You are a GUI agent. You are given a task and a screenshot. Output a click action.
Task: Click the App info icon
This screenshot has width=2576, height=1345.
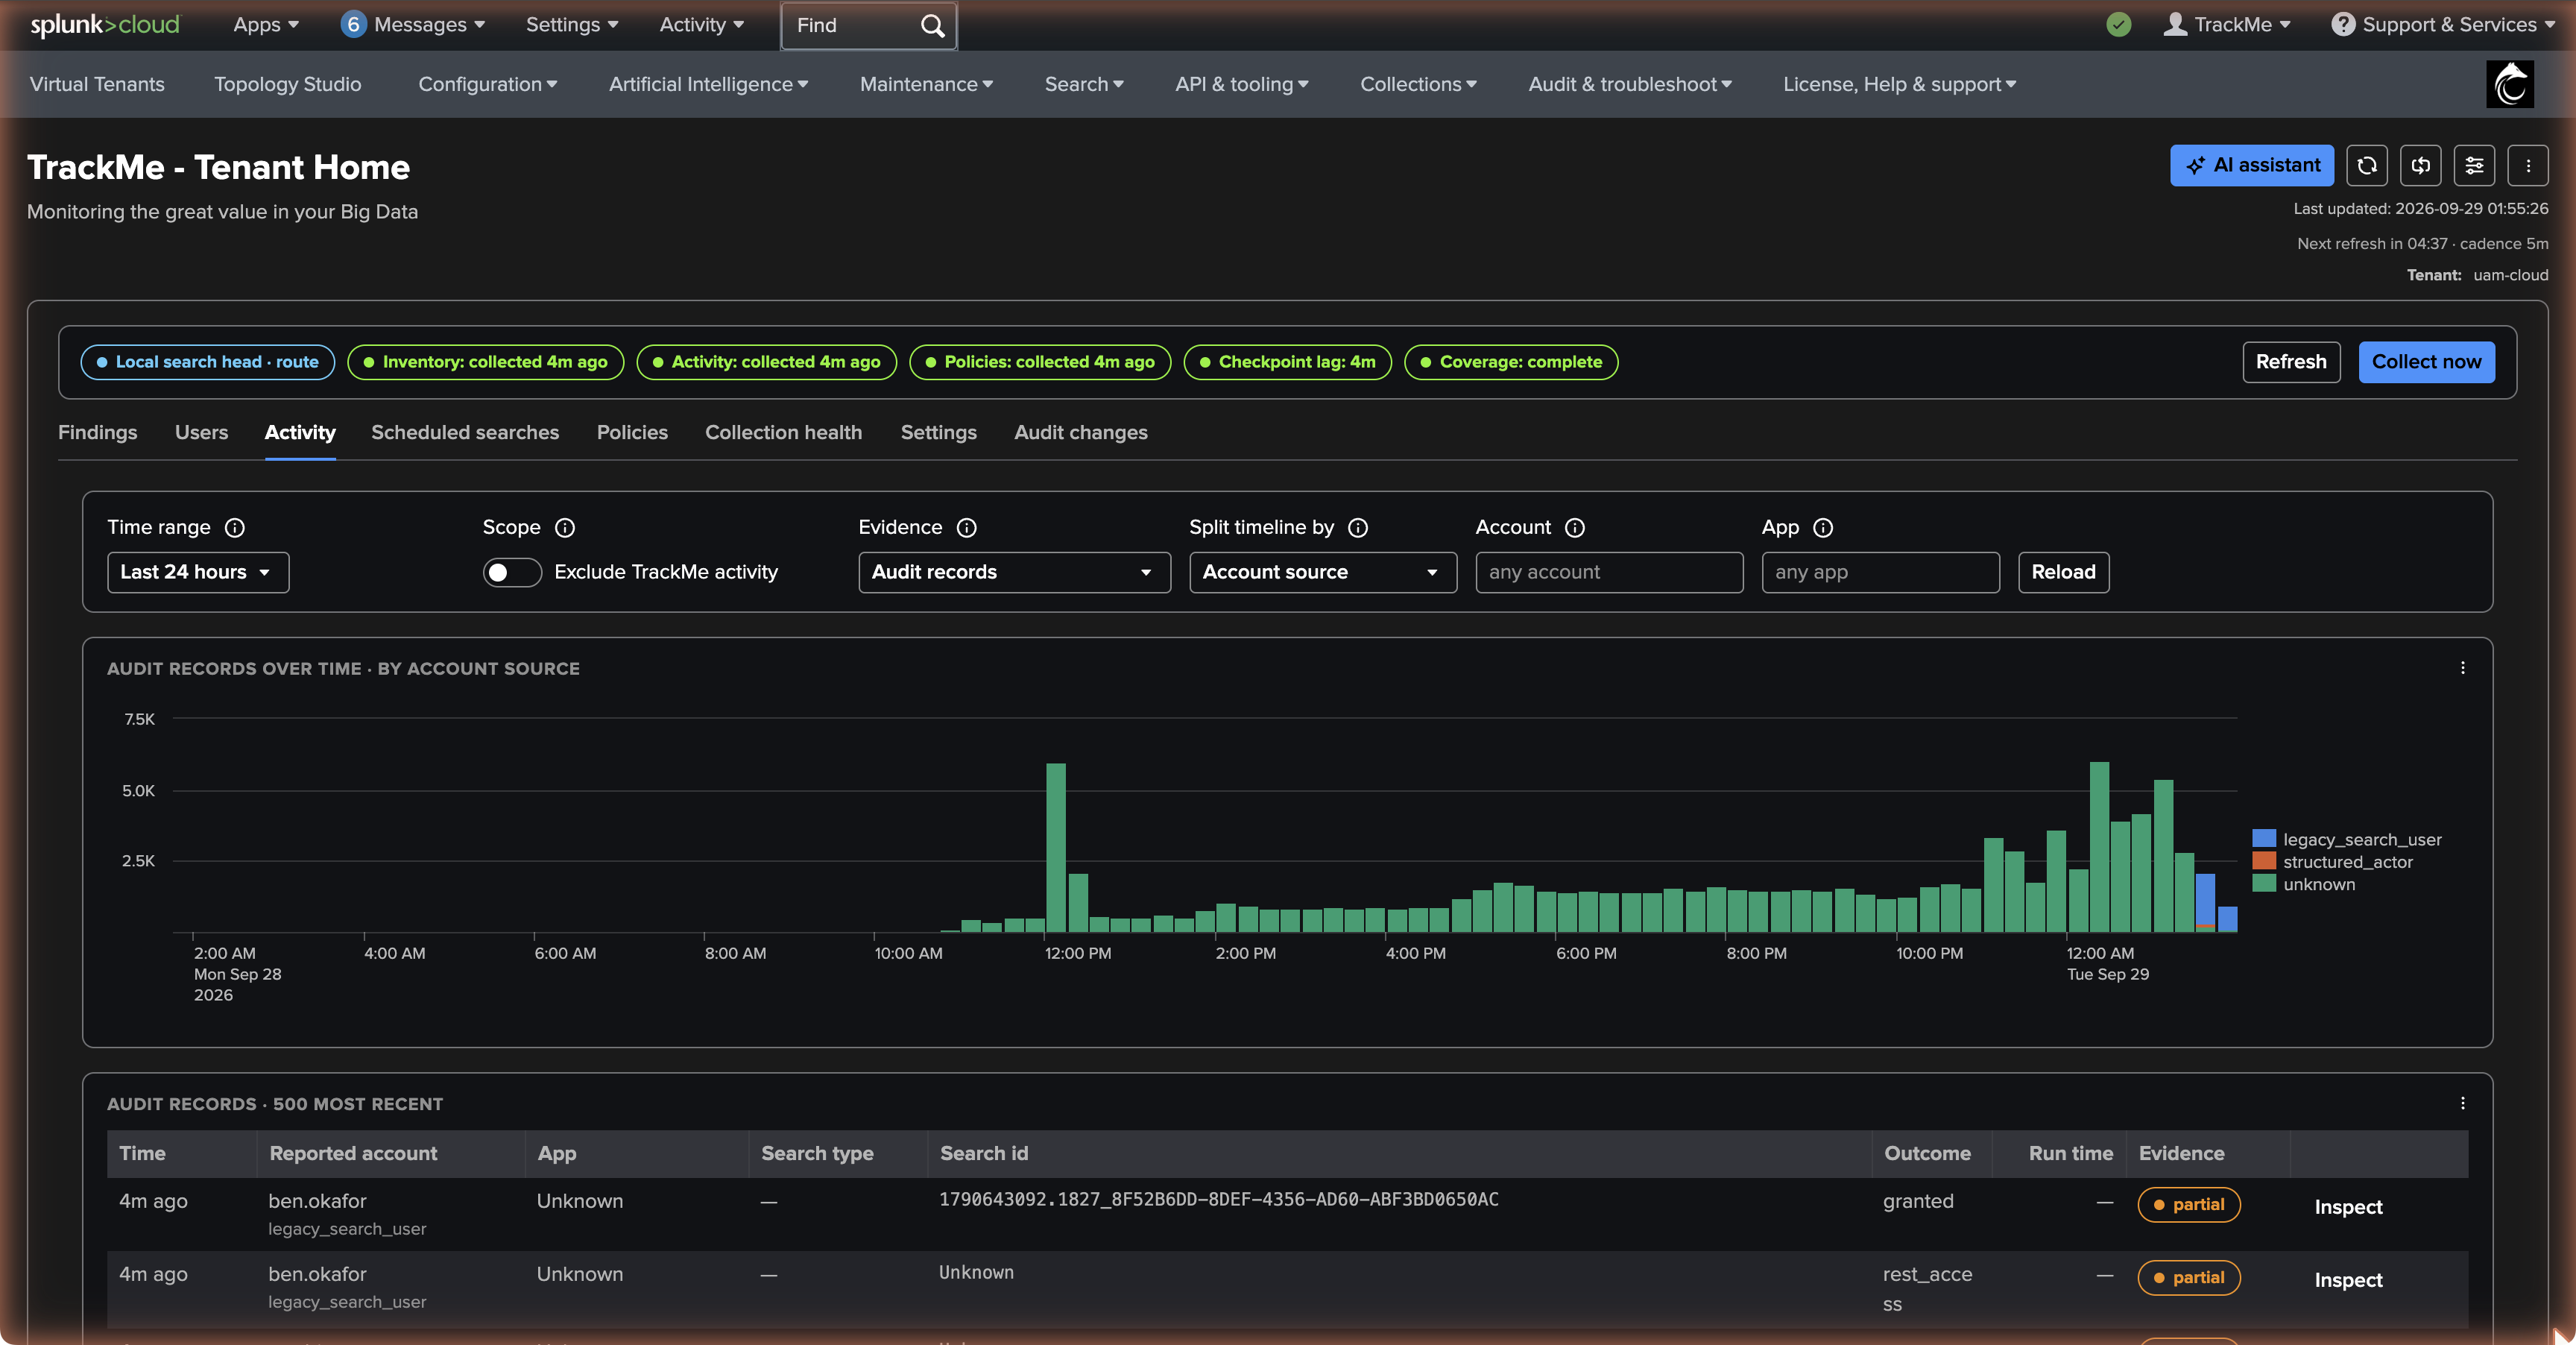coord(1822,528)
